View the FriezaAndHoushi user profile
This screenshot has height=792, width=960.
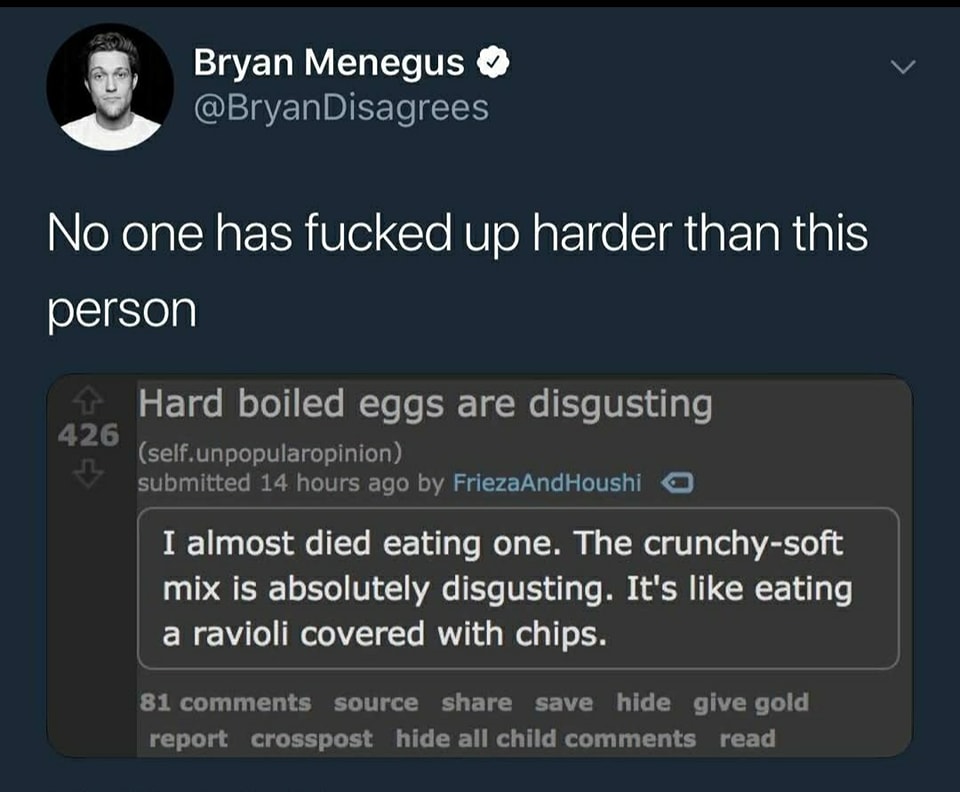coord(547,483)
